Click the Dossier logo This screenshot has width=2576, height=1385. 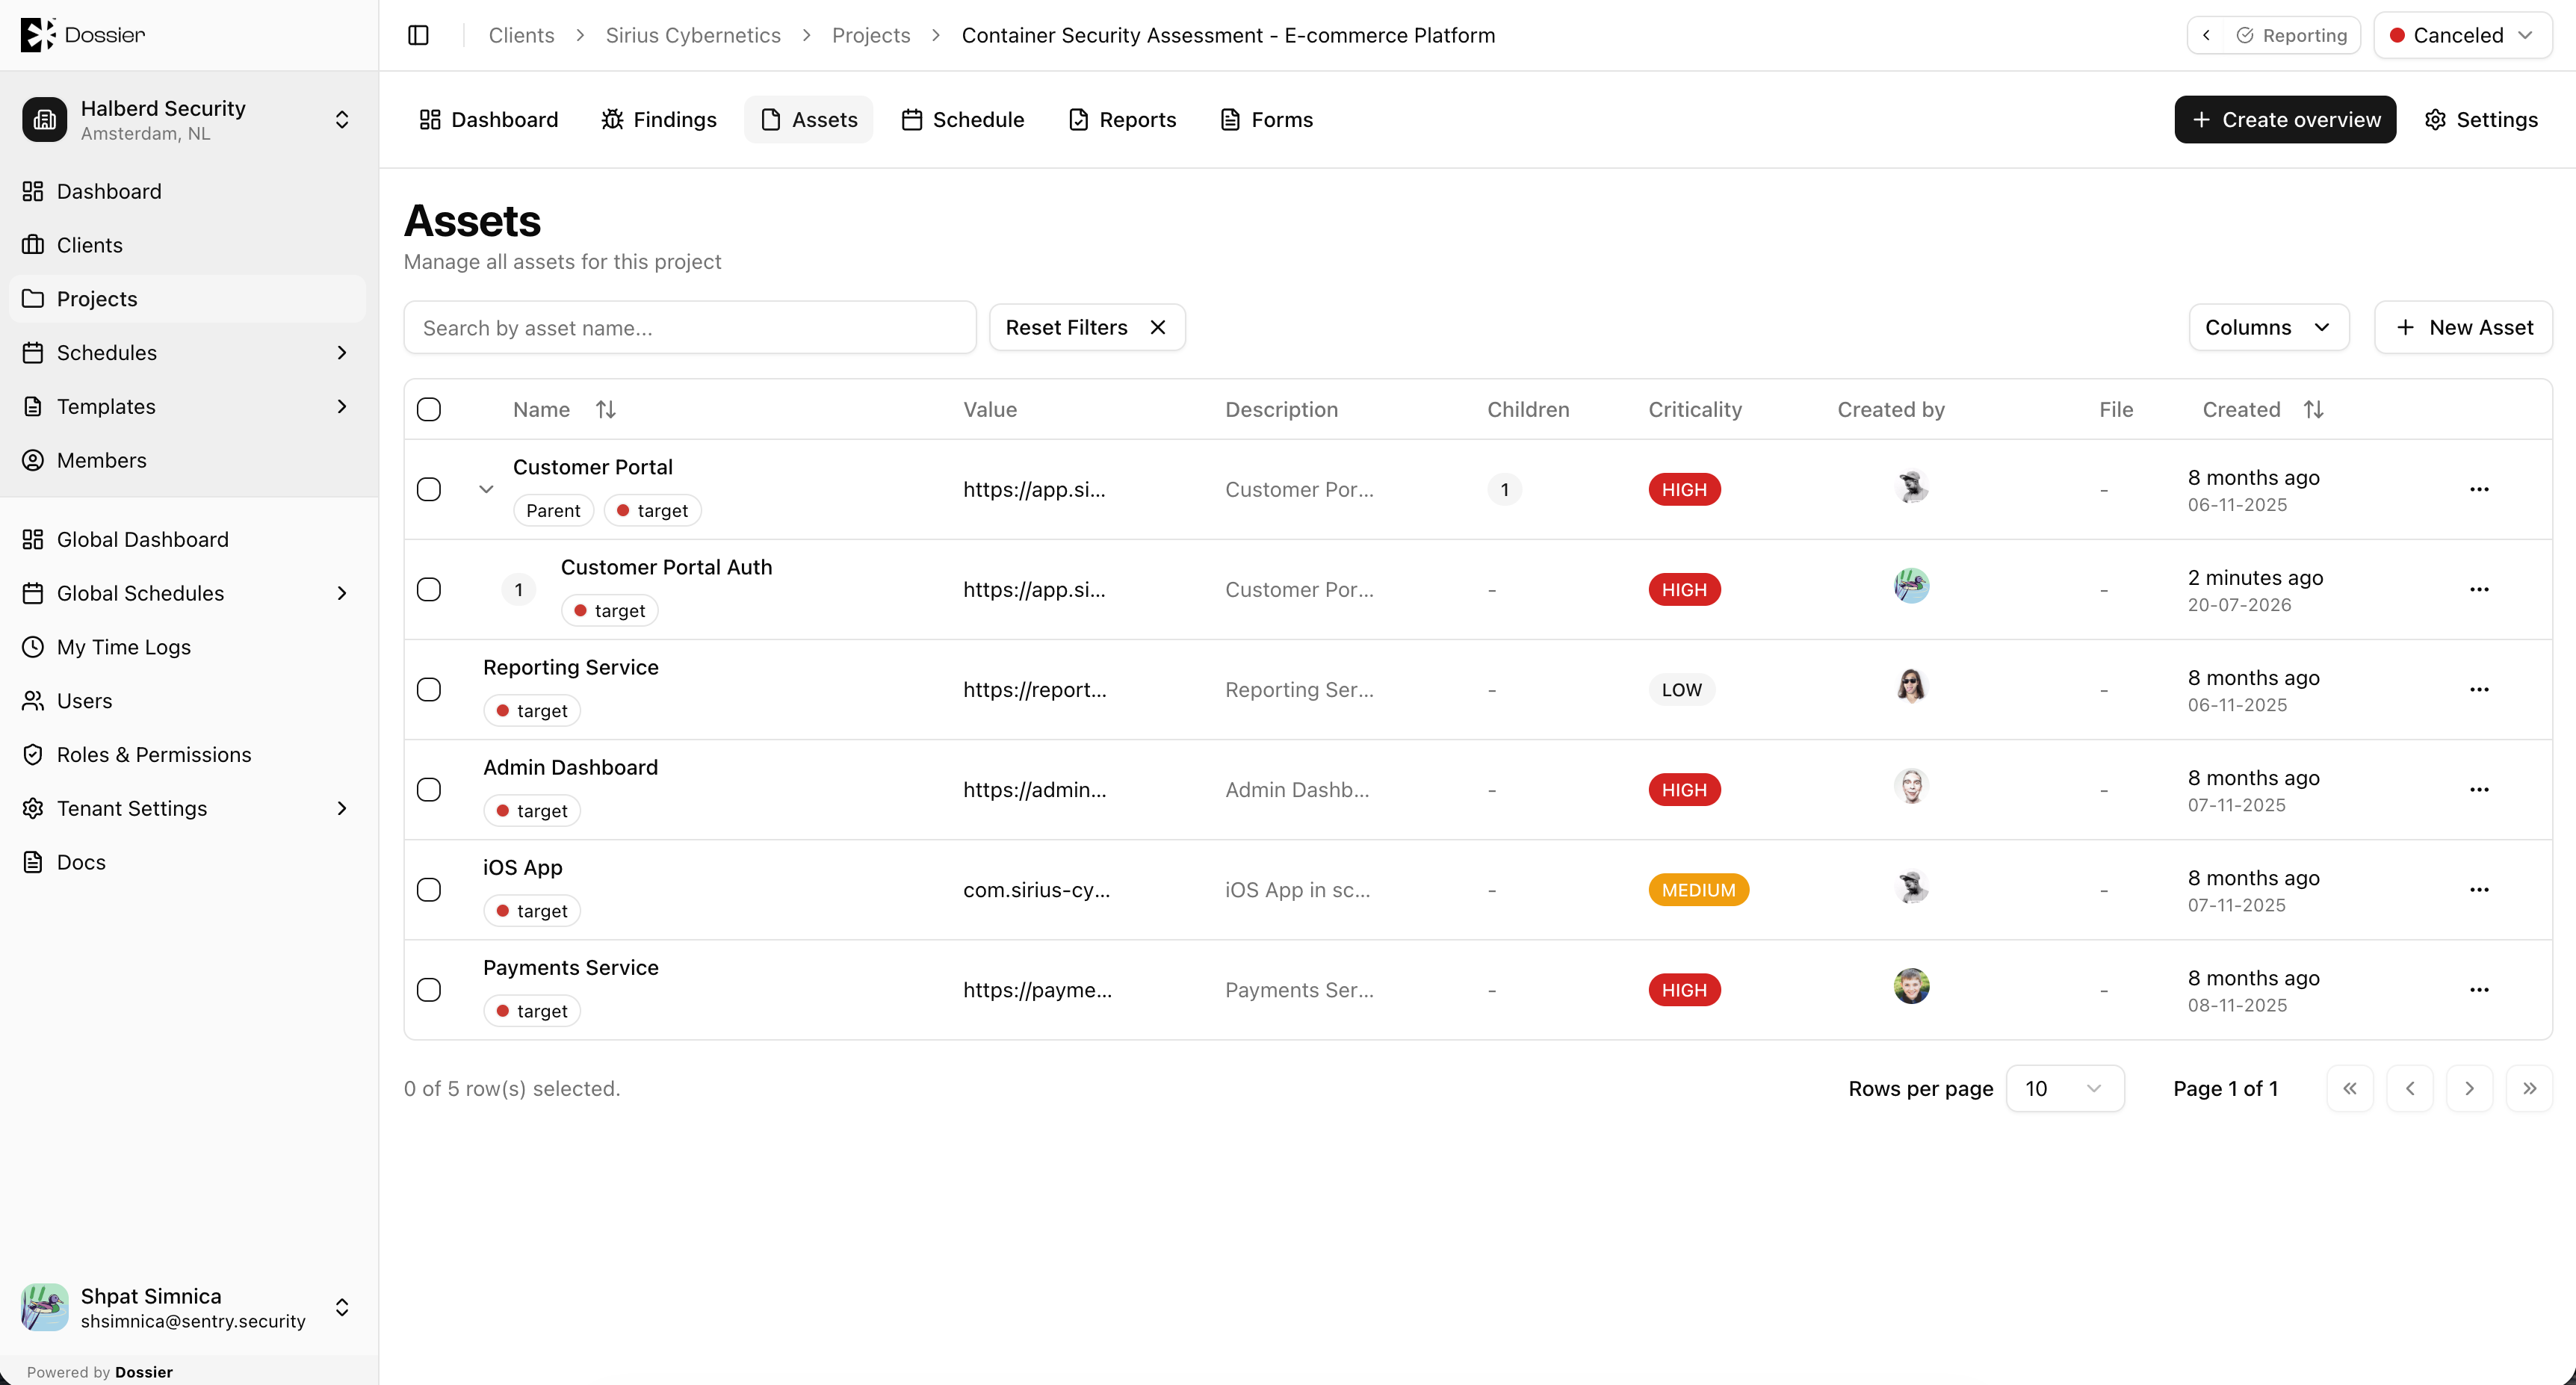point(83,35)
